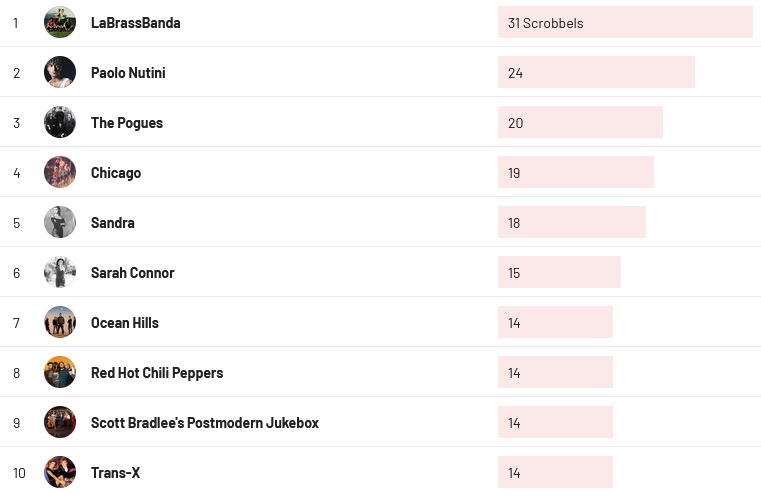The height and width of the screenshot is (495, 761).
Task: Go to Paolo Nutini artist page
Action: [x=128, y=73]
